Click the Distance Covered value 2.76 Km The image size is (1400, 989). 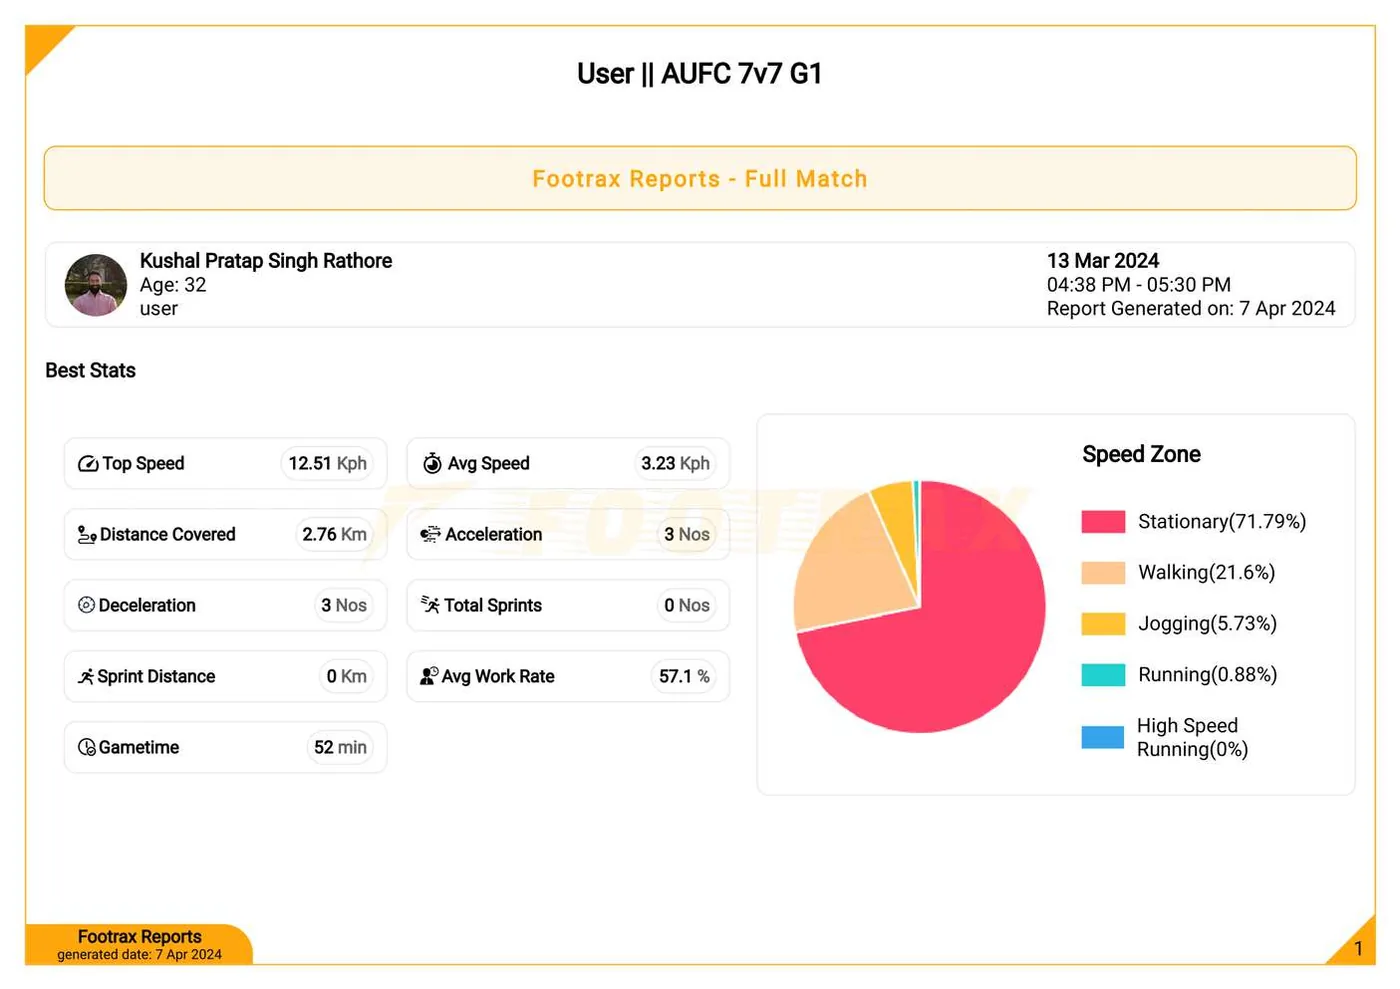(x=335, y=535)
